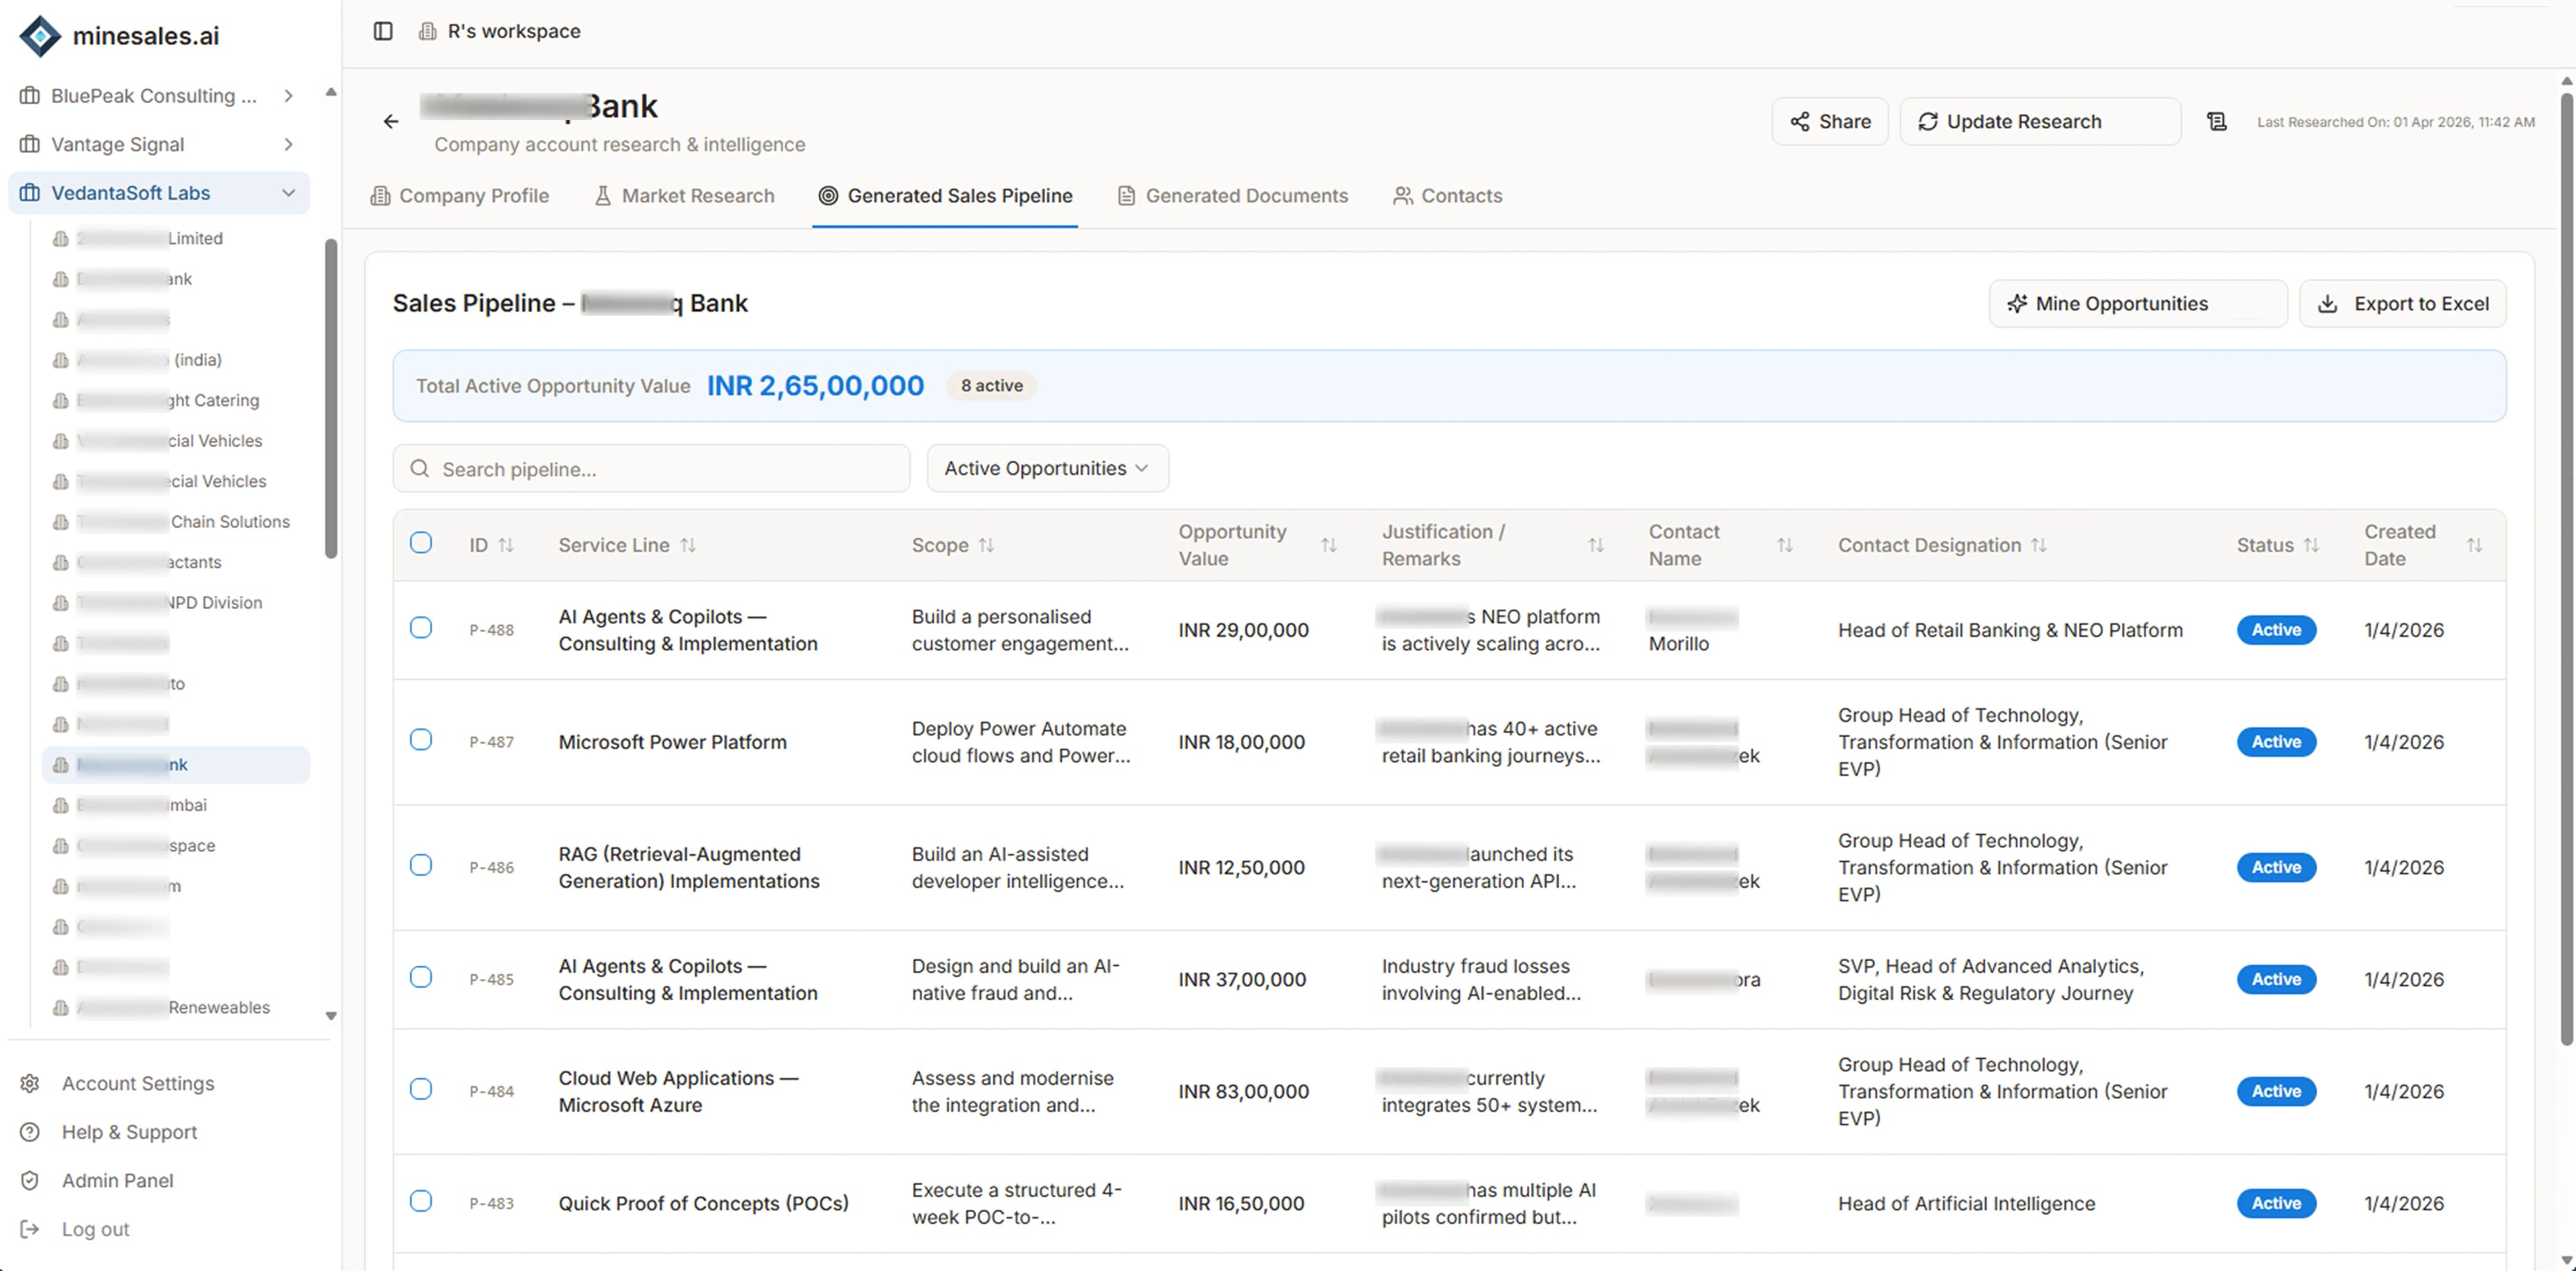Sort the table by ID column arrows
Viewport: 2576px width, 1271px height.
pos(506,545)
